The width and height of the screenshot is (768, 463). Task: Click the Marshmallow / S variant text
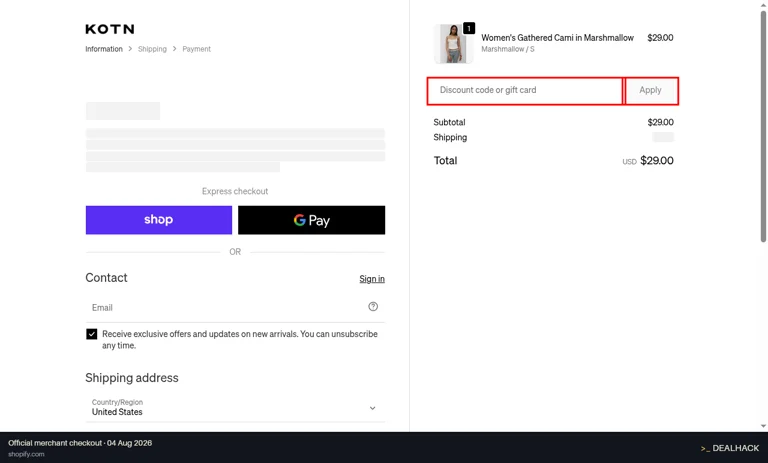(x=507, y=49)
